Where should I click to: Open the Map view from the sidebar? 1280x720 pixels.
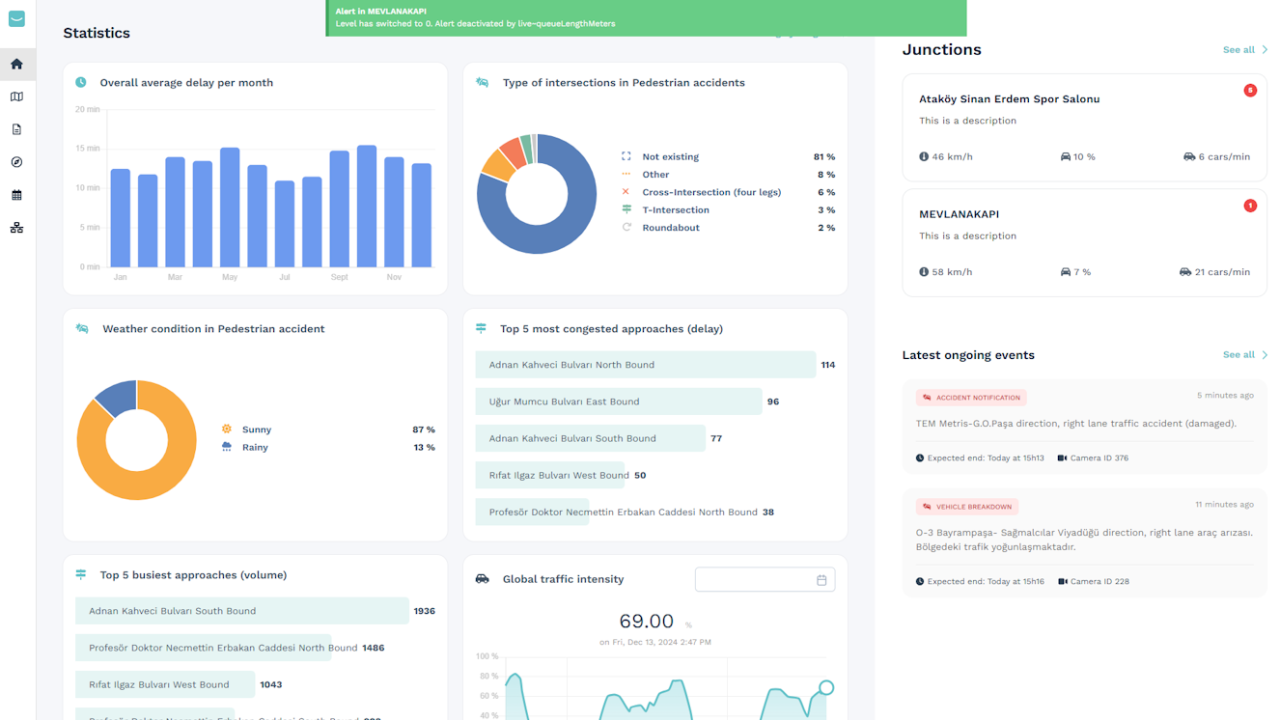(16, 96)
